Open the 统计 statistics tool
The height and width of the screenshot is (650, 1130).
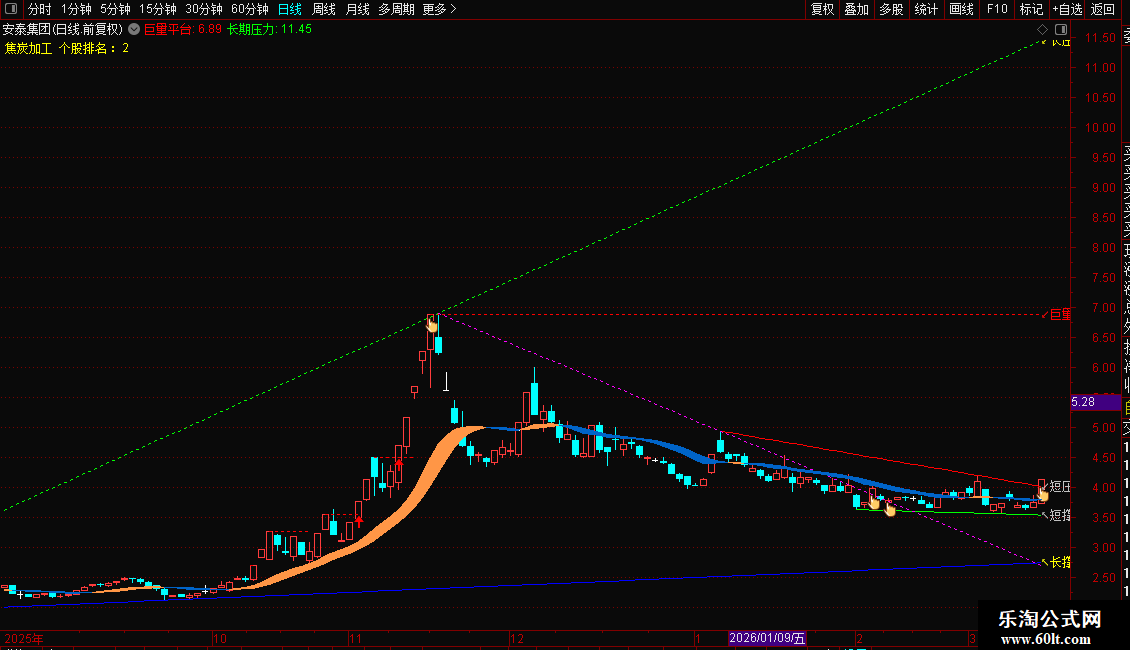tap(926, 9)
